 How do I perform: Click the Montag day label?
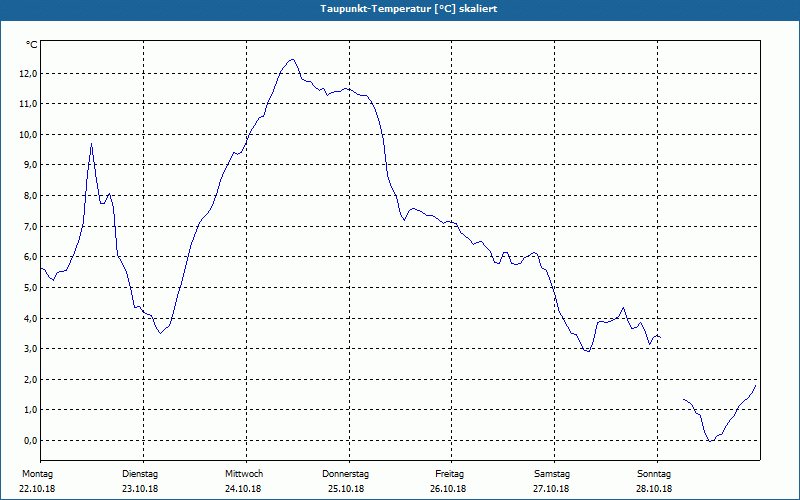37,474
